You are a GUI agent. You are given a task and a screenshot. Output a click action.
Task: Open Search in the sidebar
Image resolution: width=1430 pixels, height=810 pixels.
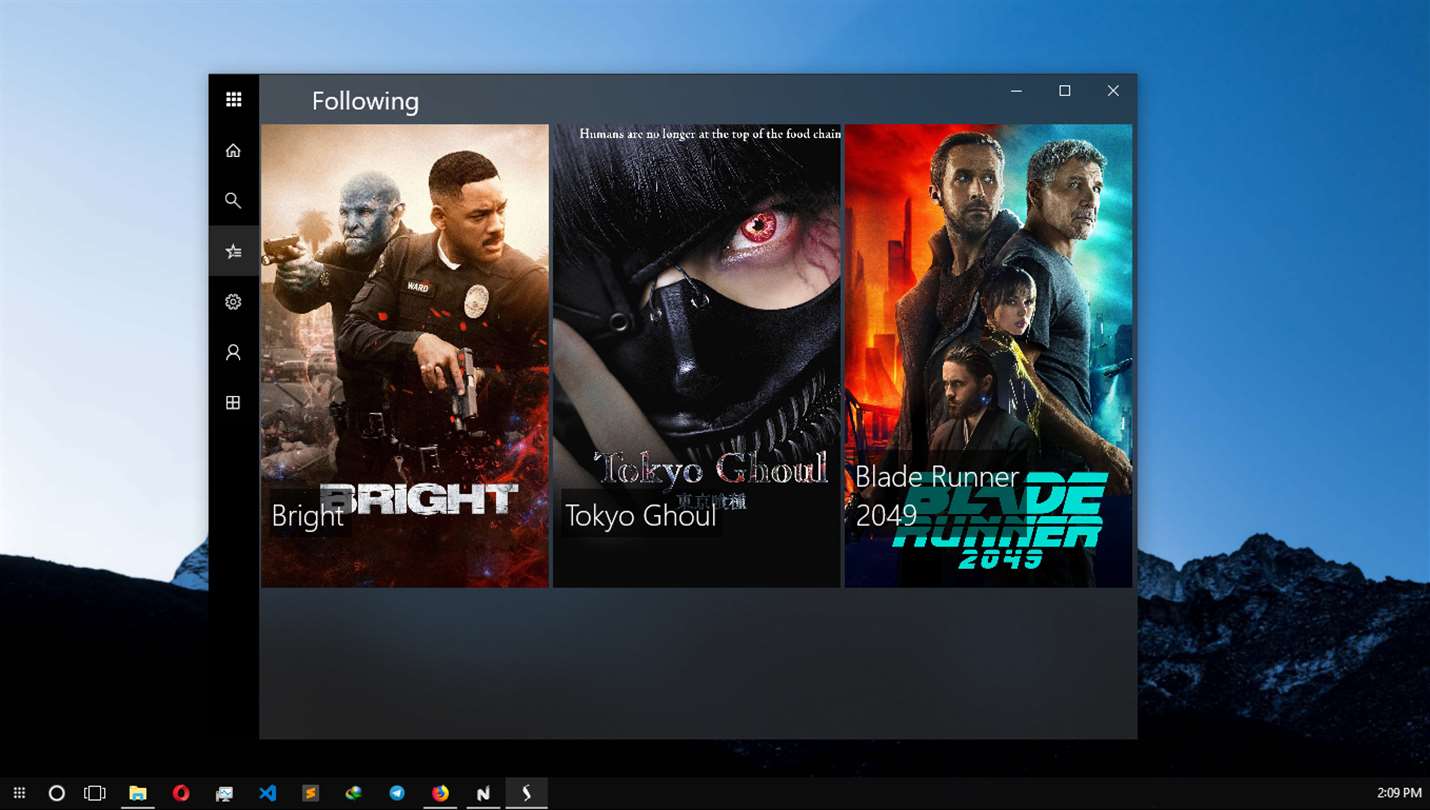click(233, 200)
